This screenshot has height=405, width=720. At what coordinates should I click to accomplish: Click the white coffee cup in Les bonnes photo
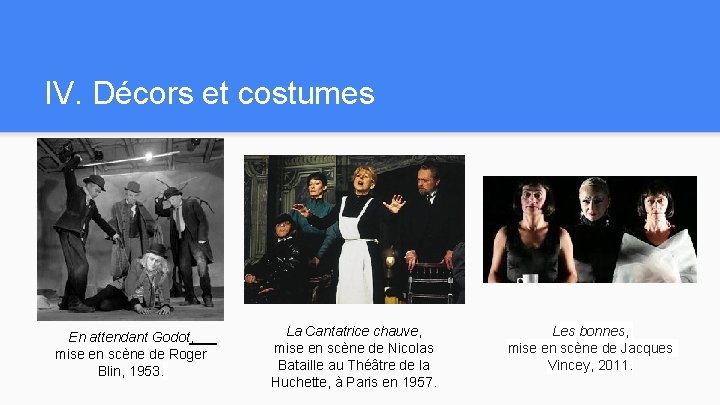tap(528, 278)
